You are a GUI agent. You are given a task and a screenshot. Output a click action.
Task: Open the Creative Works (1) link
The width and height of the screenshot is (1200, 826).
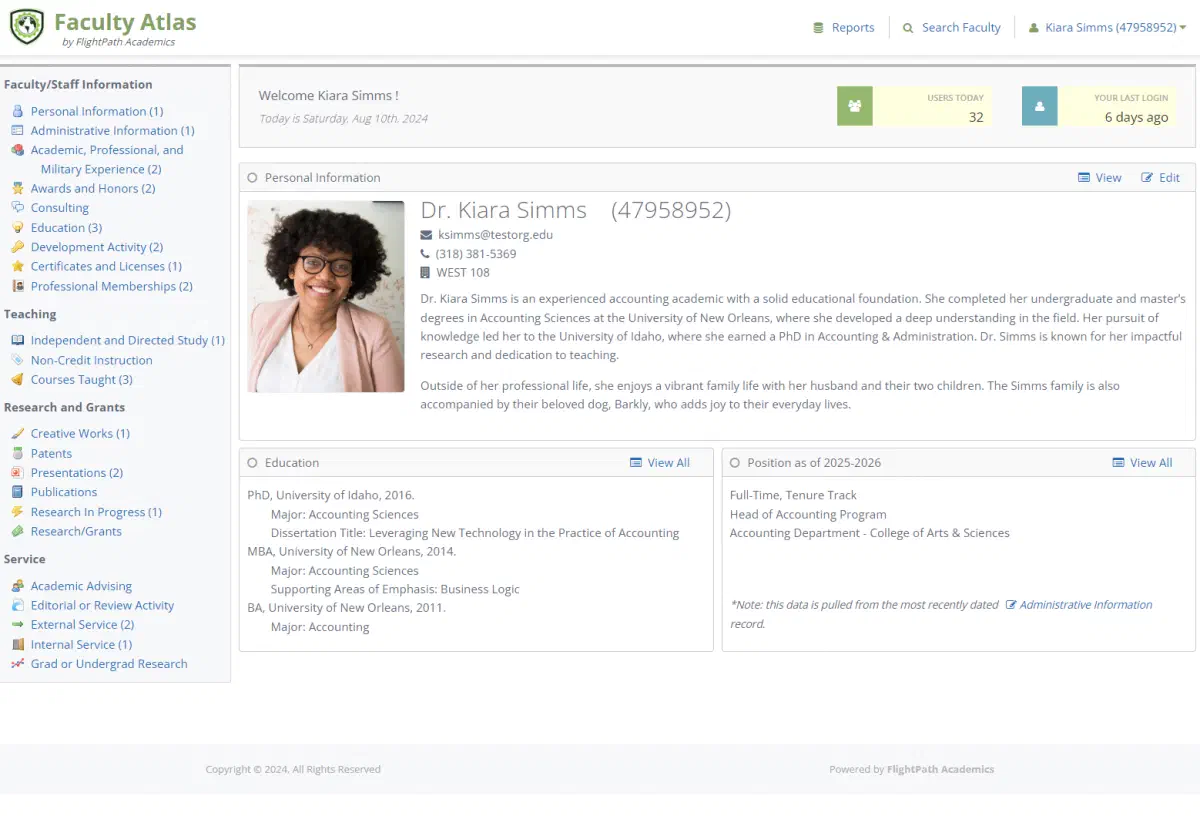80,433
